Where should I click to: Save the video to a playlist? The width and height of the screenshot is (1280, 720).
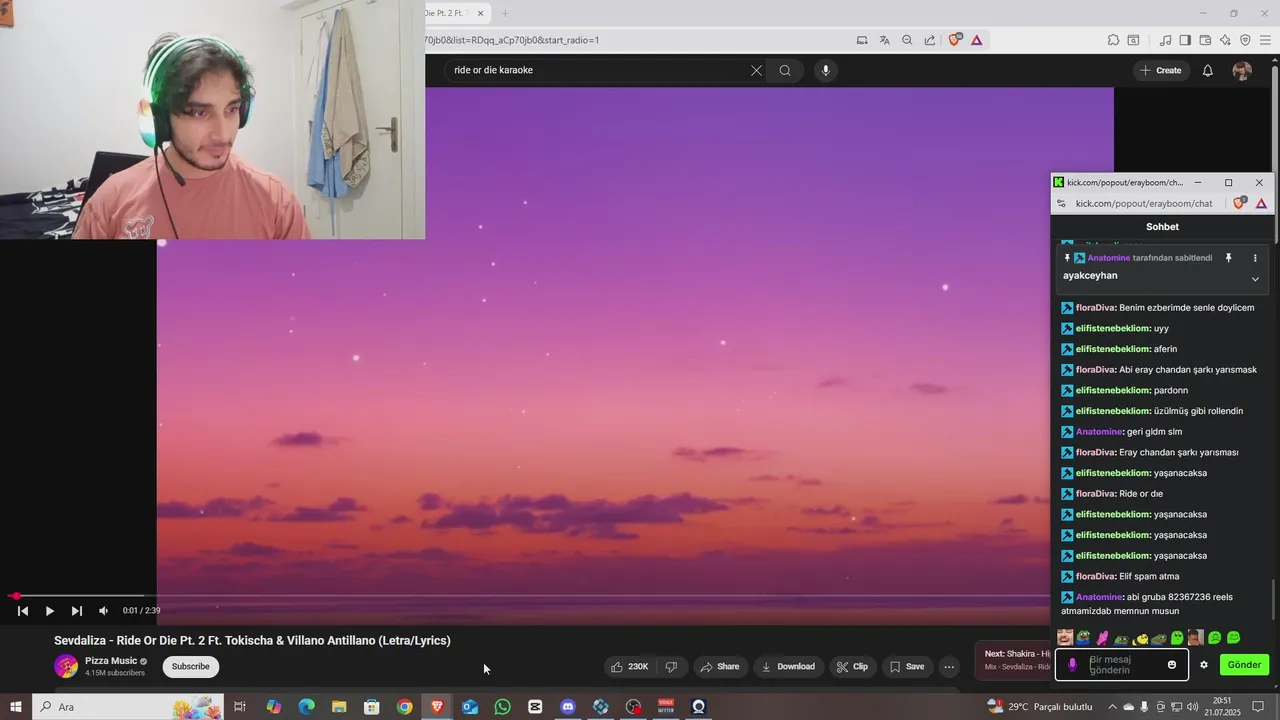(x=907, y=667)
